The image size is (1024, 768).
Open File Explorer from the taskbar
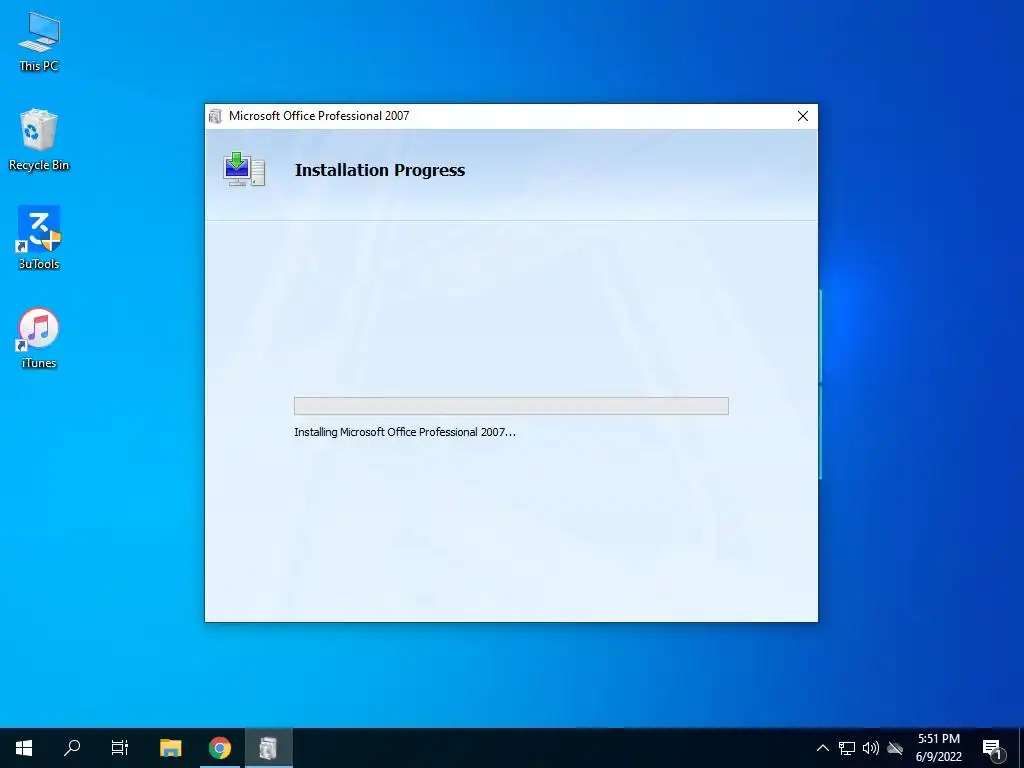coord(171,748)
